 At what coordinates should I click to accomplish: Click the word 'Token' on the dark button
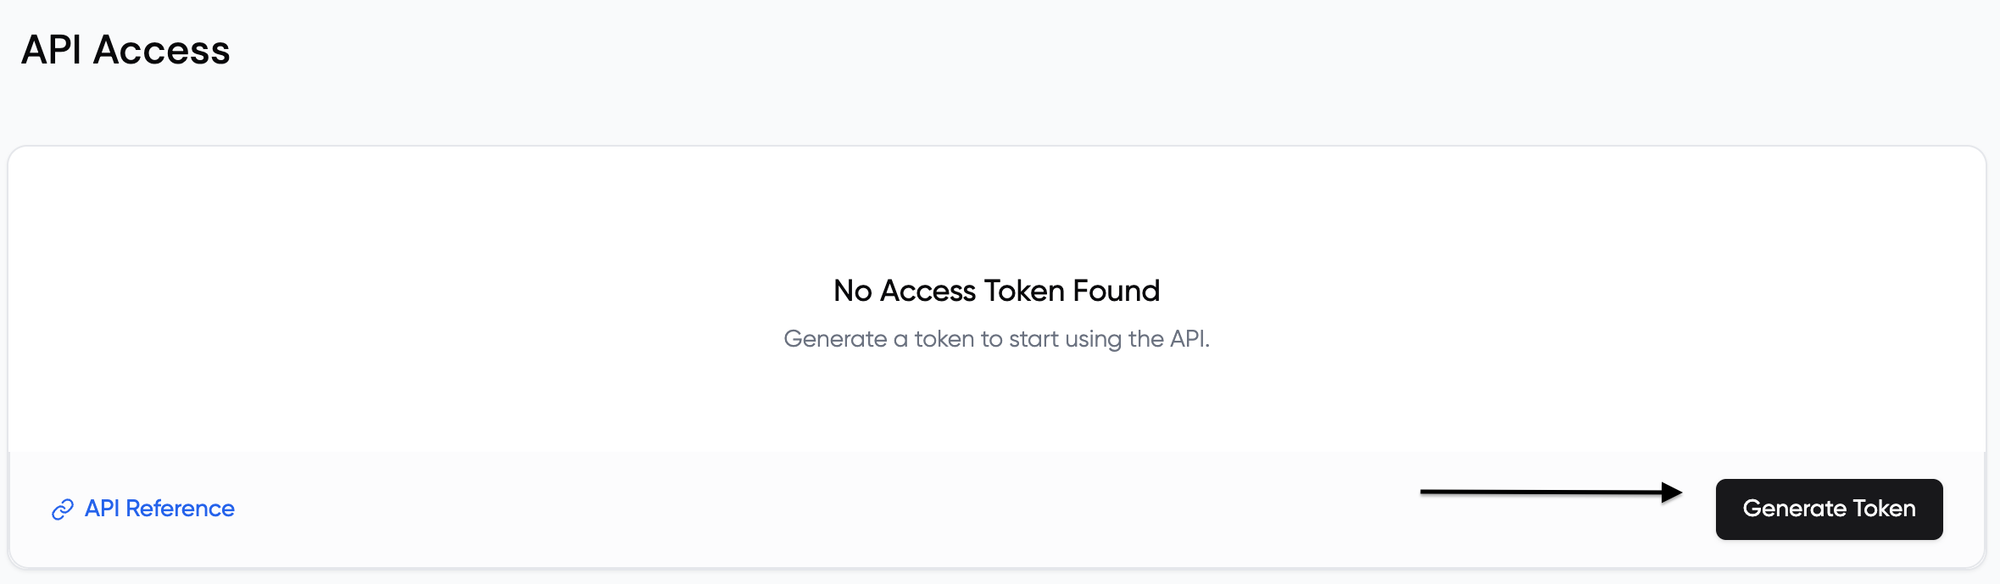tap(1884, 509)
